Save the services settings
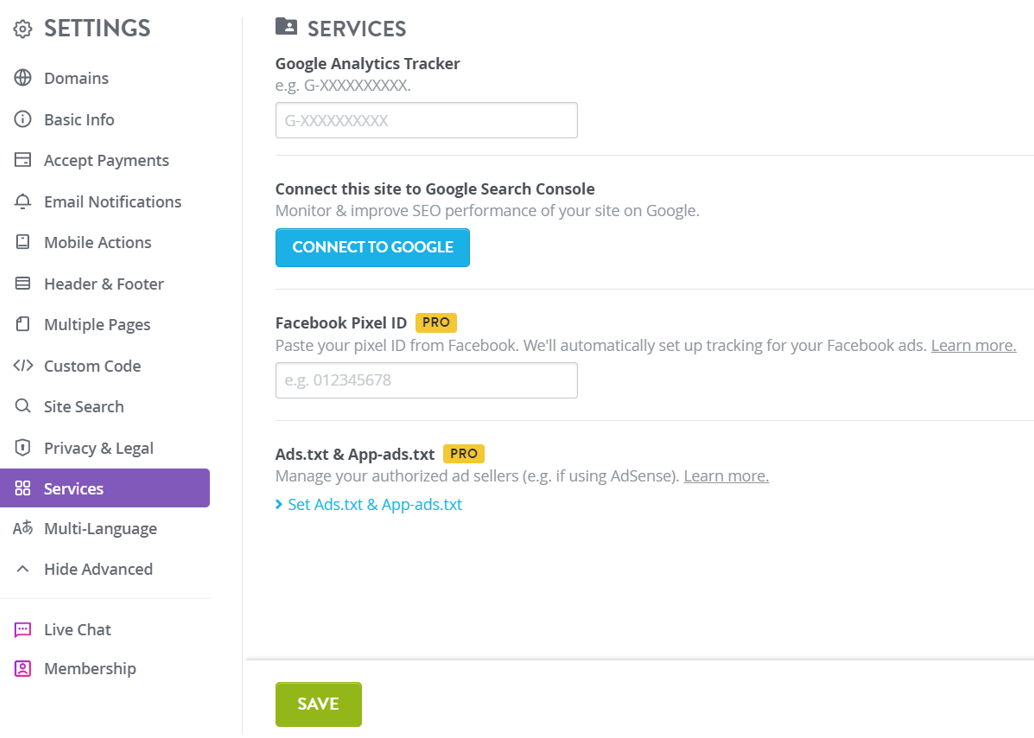1034x738 pixels. (x=319, y=704)
